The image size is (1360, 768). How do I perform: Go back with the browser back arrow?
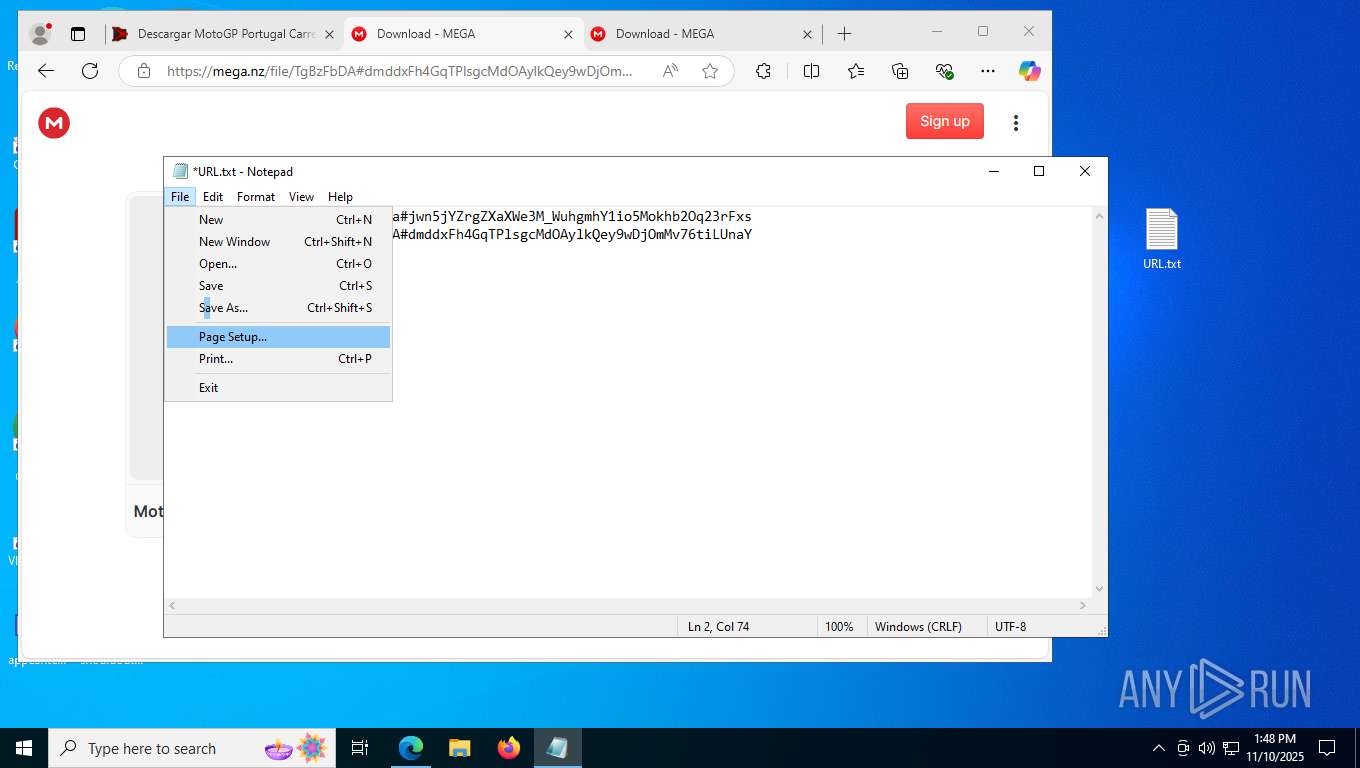point(46,71)
